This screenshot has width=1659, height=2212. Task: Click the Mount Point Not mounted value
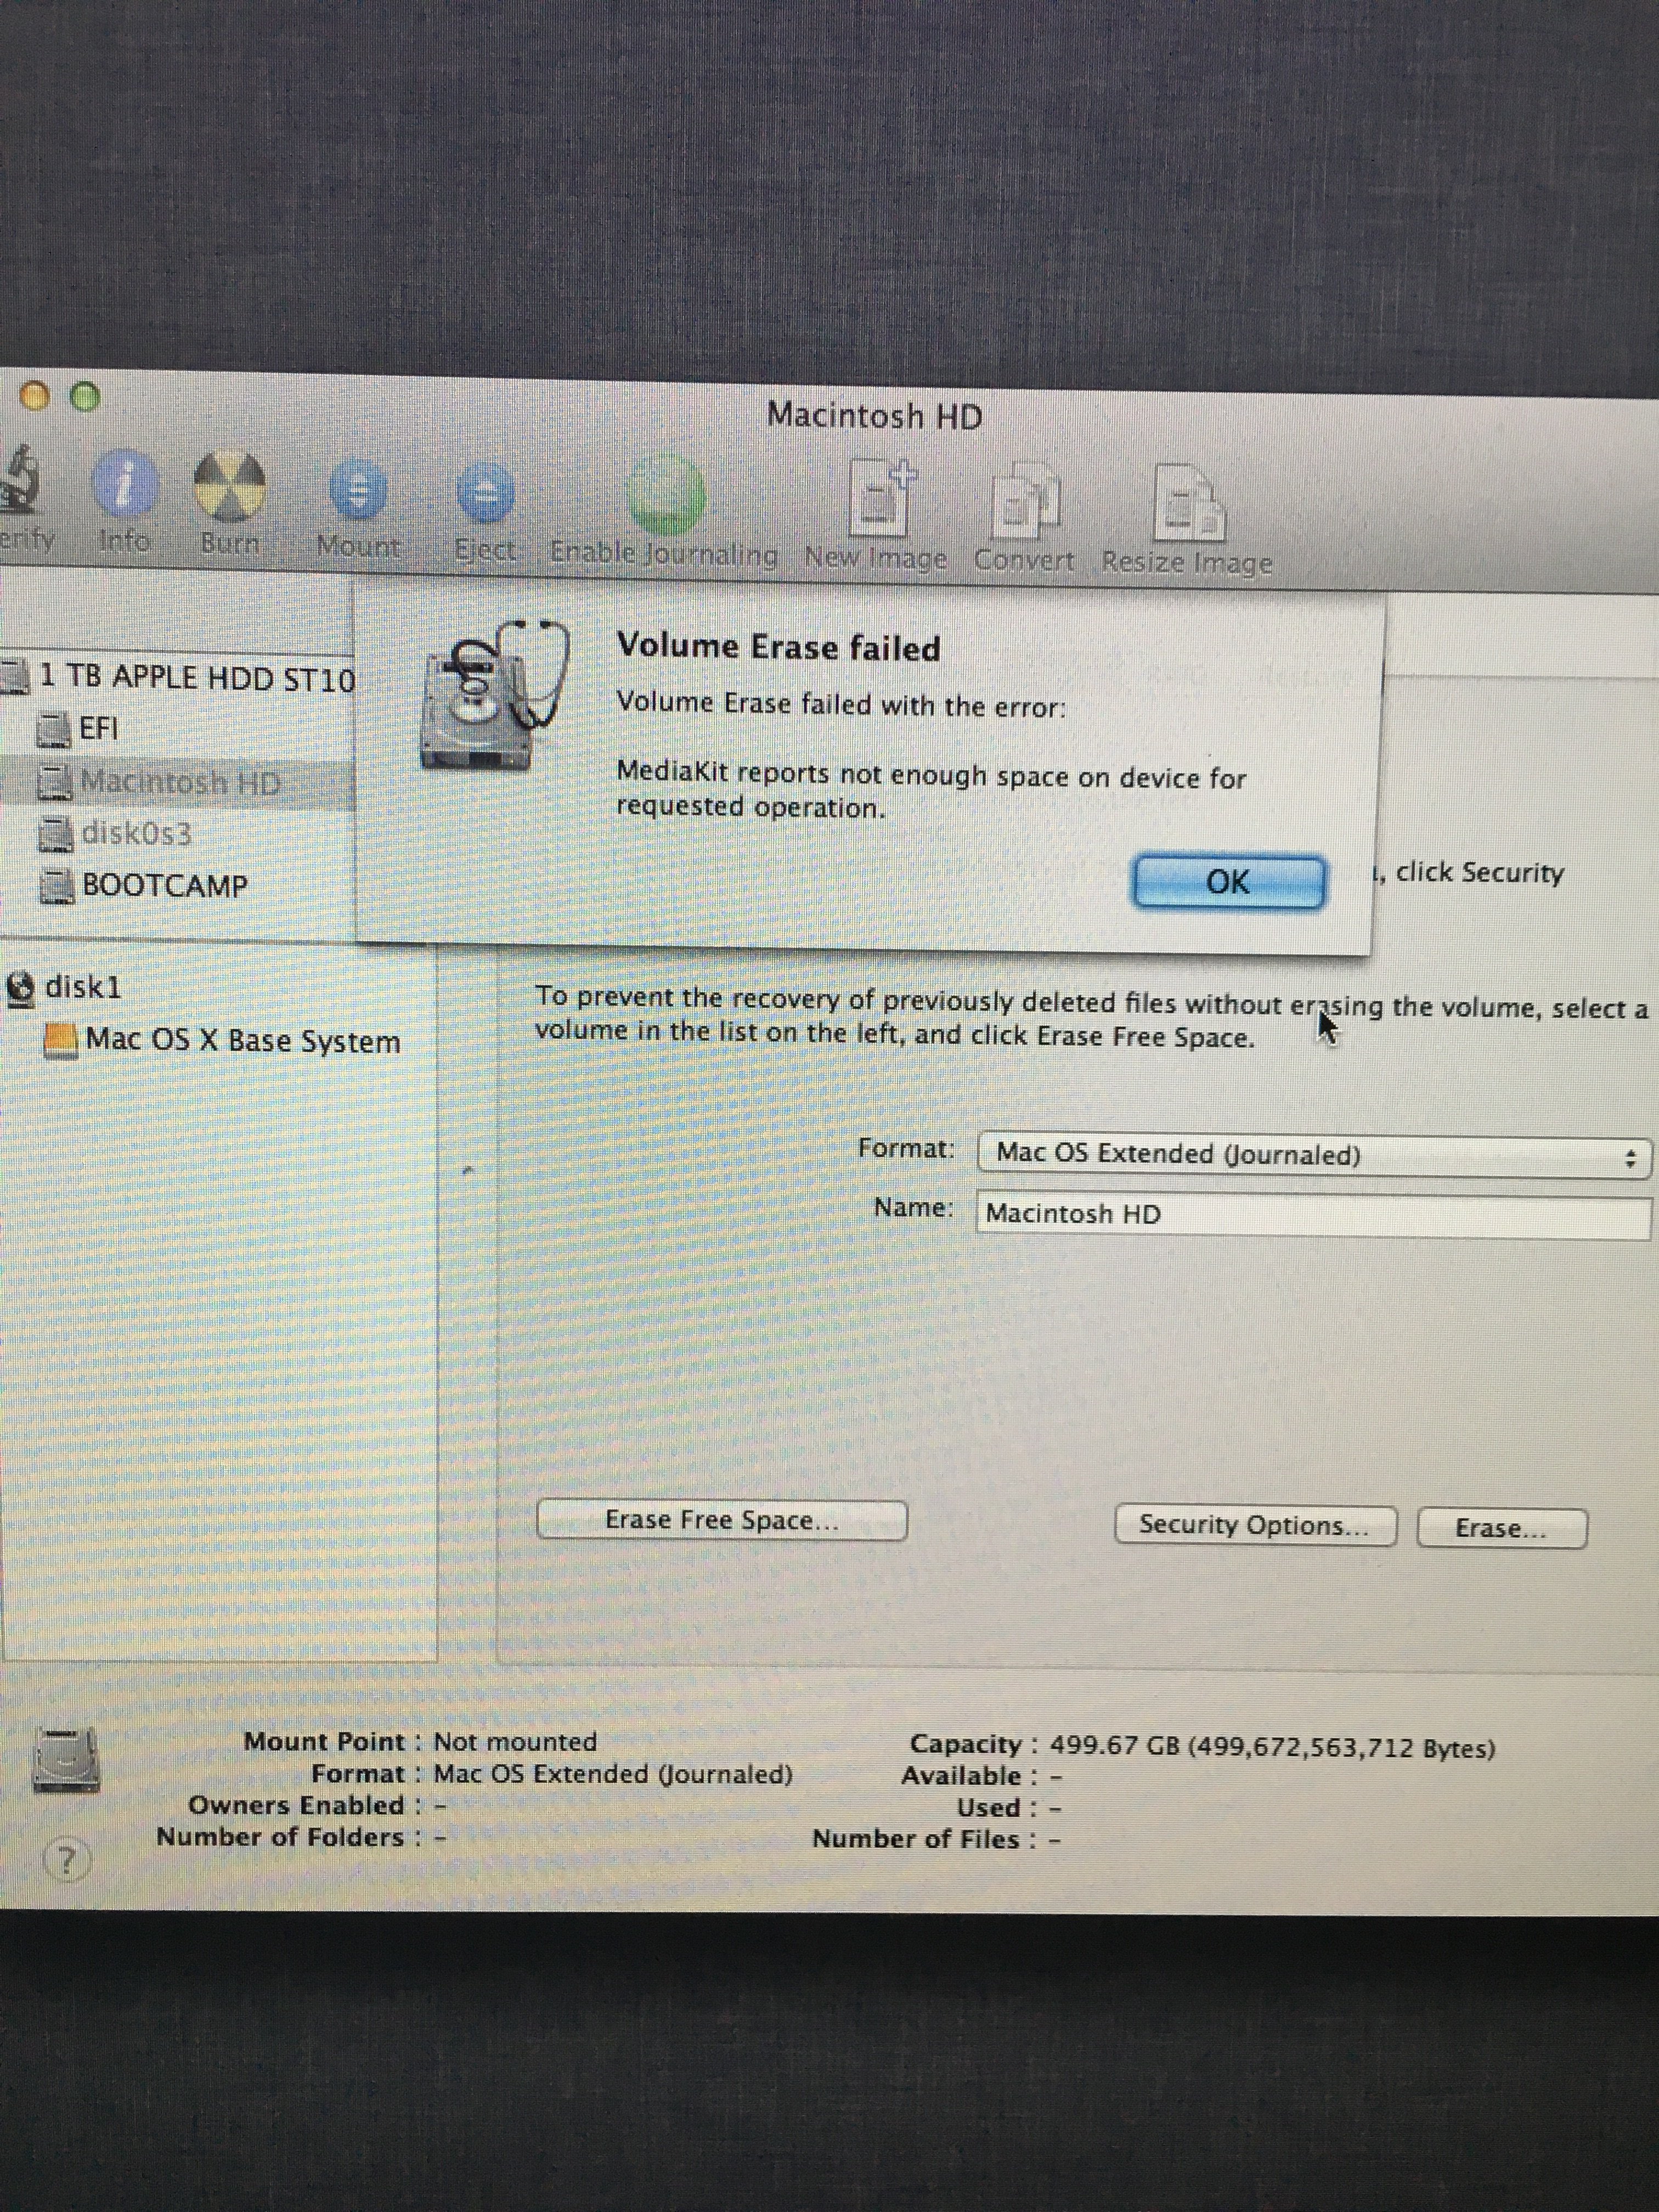515,1741
